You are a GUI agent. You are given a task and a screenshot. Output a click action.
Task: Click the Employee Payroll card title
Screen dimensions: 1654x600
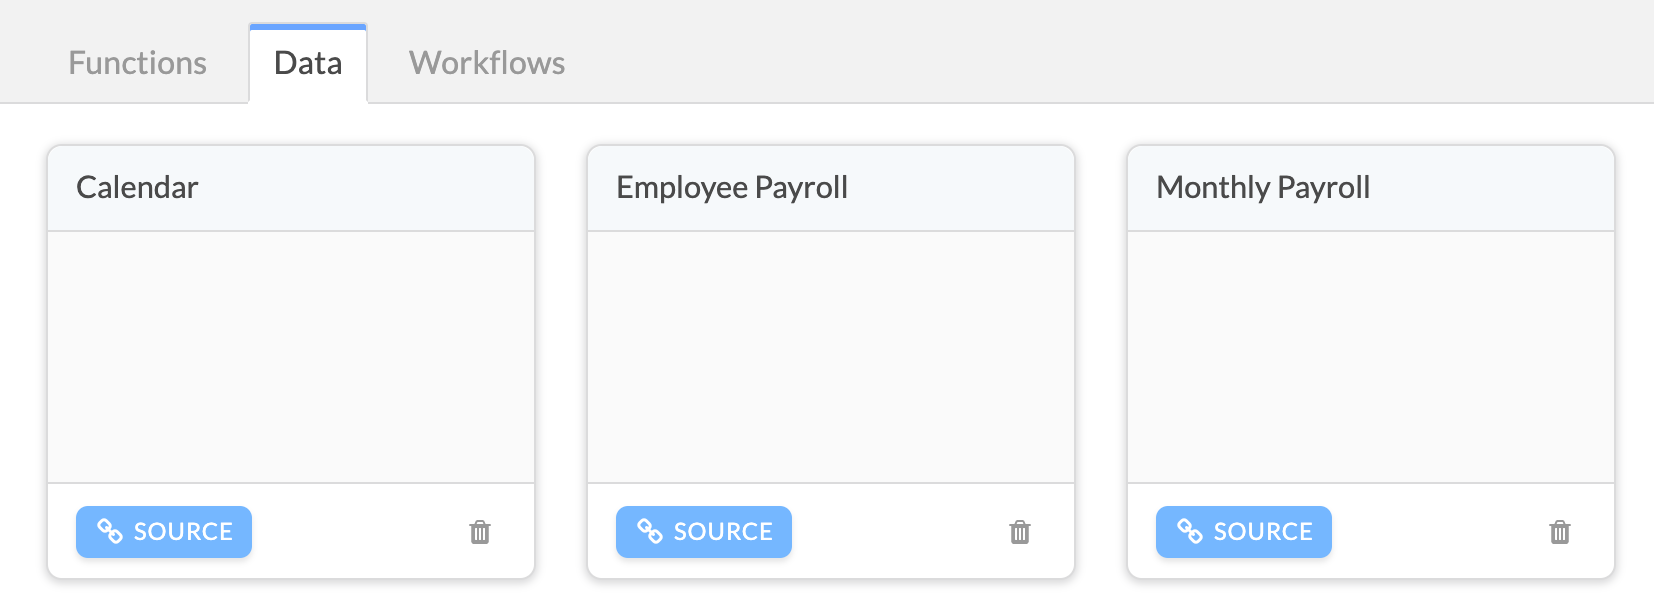(732, 188)
